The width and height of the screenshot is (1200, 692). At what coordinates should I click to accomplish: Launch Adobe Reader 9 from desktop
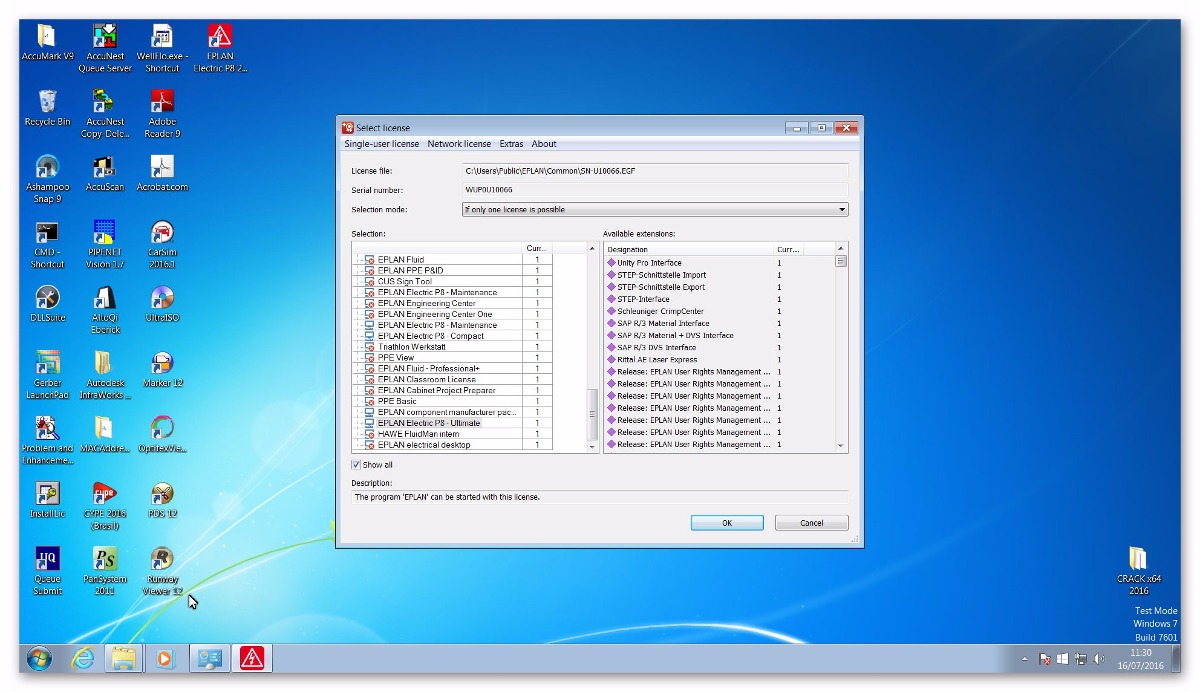pyautogui.click(x=162, y=113)
